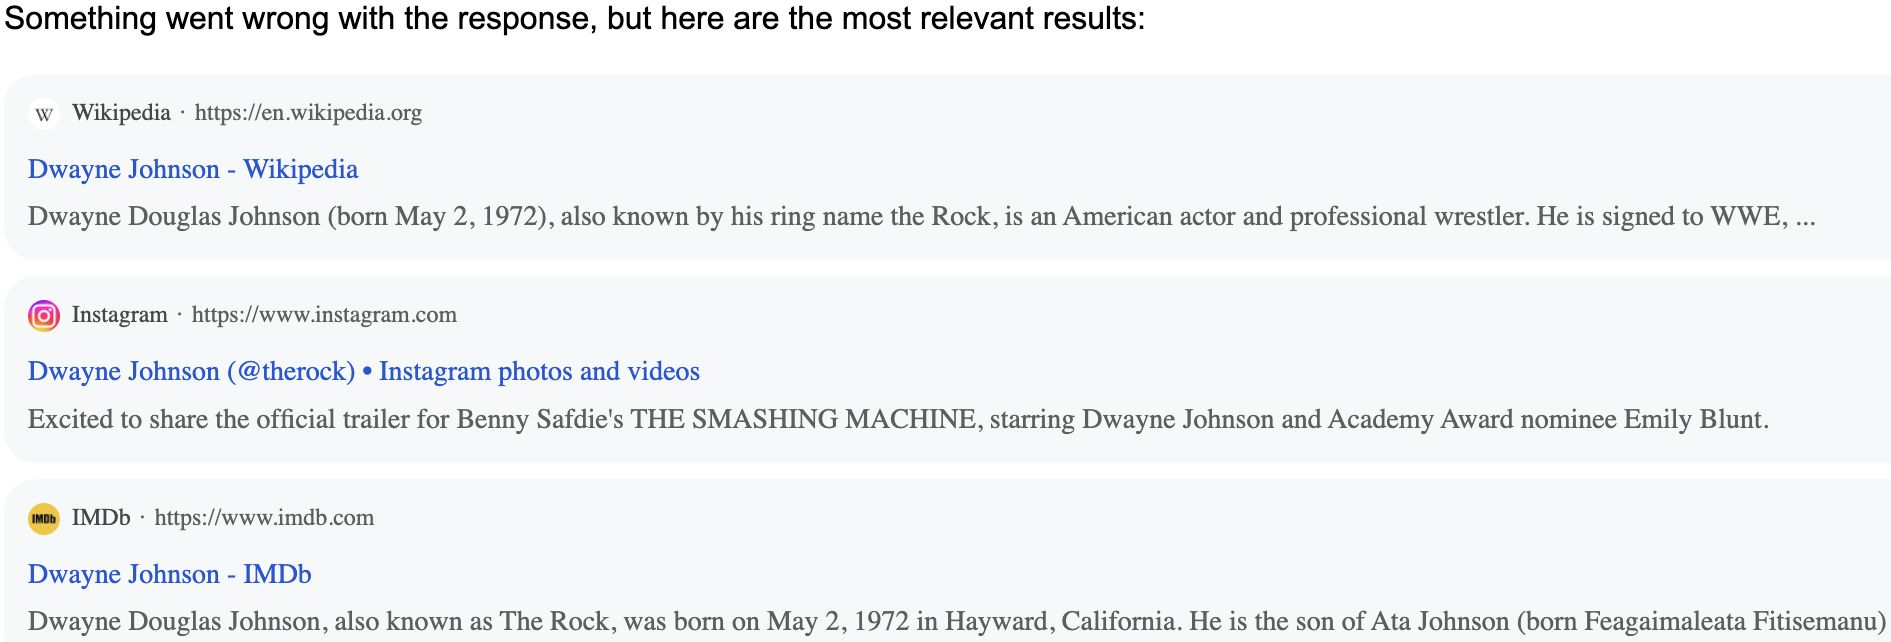Open the "Dwayne Johnson - Wikipedia" result link

(x=194, y=169)
